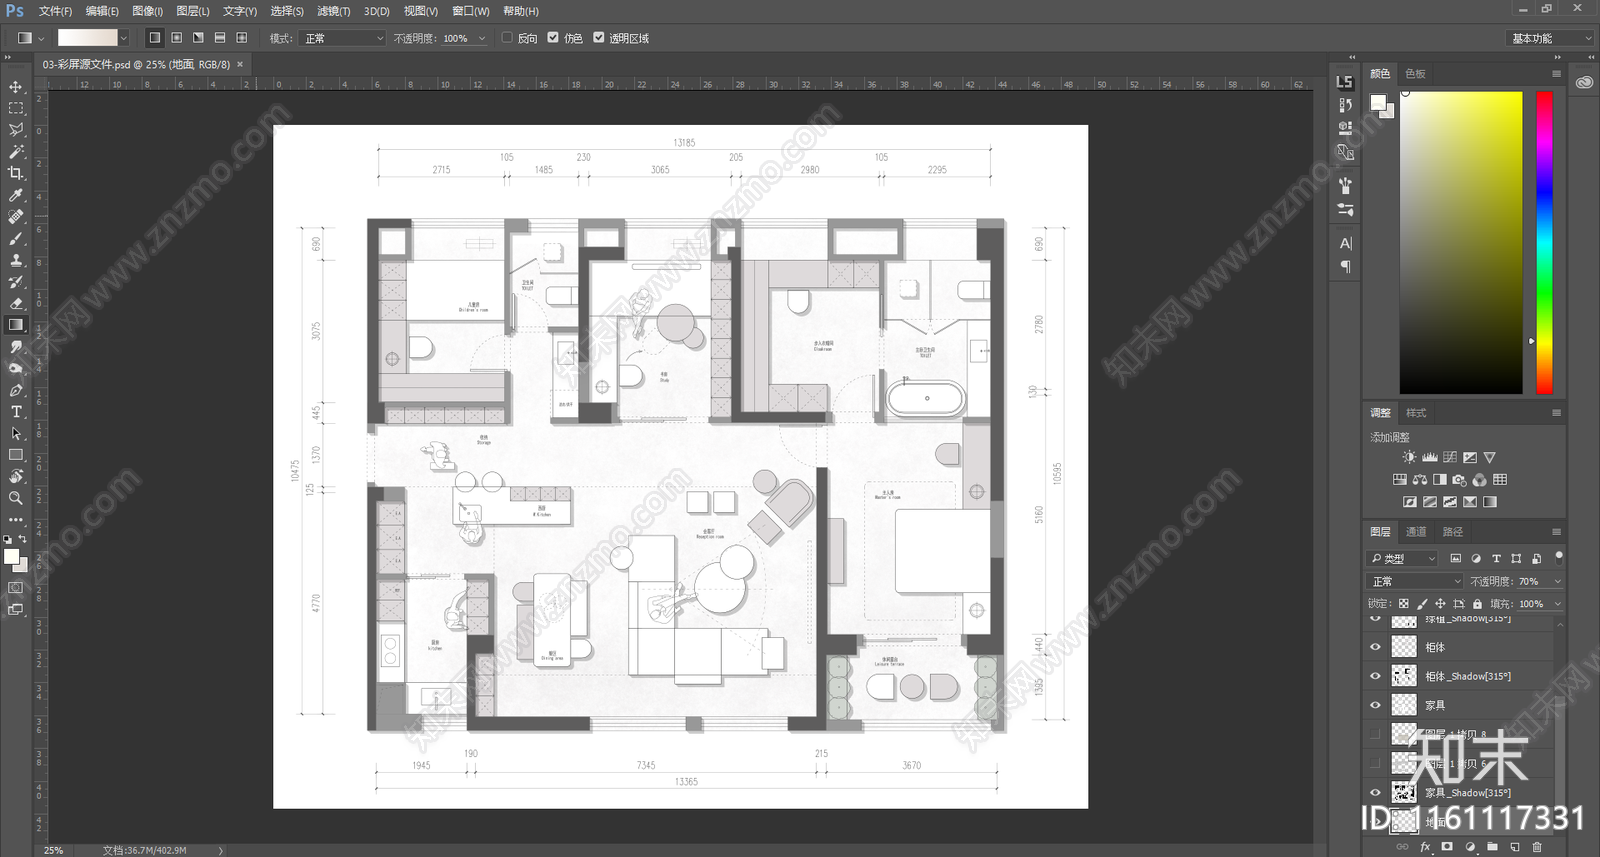The width and height of the screenshot is (1600, 857).
Task: Enable the 反向 checkbox
Action: [x=507, y=38]
